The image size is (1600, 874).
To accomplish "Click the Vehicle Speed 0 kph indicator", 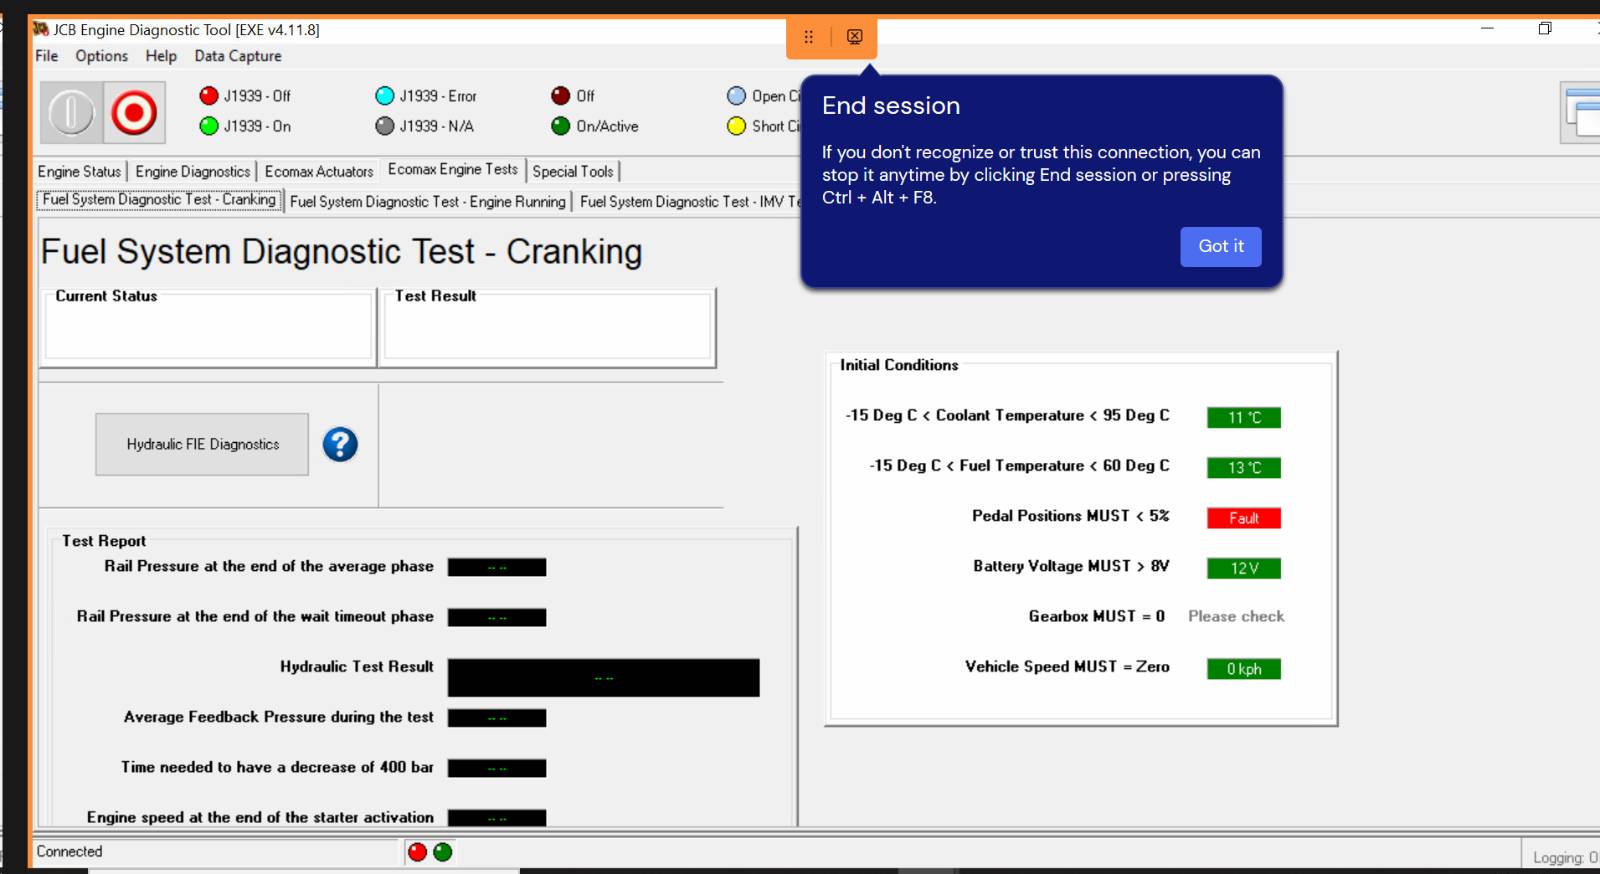I will [1244, 669].
